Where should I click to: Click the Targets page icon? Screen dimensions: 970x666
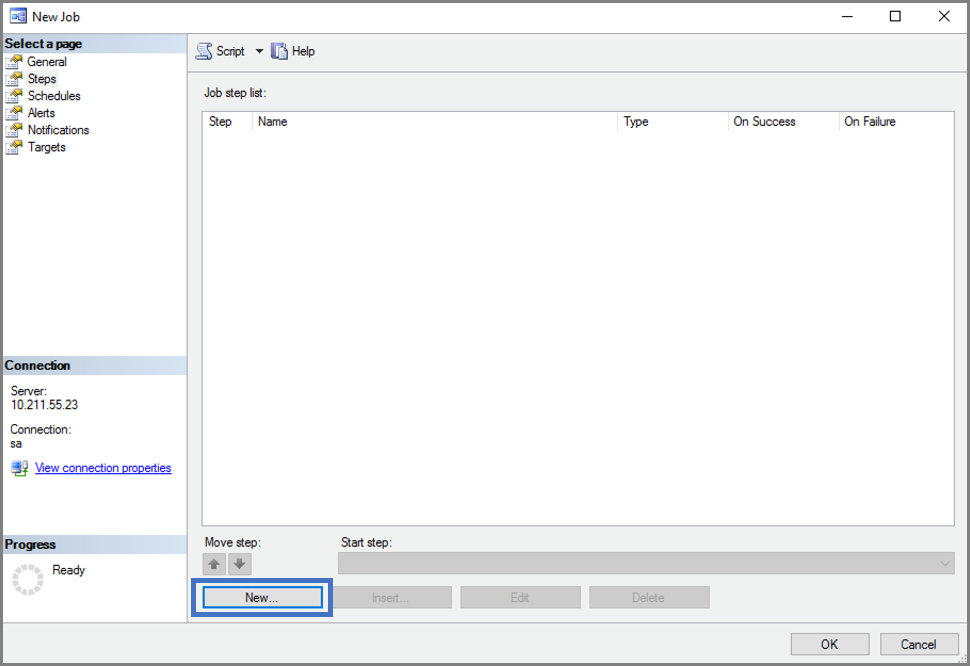coord(14,147)
